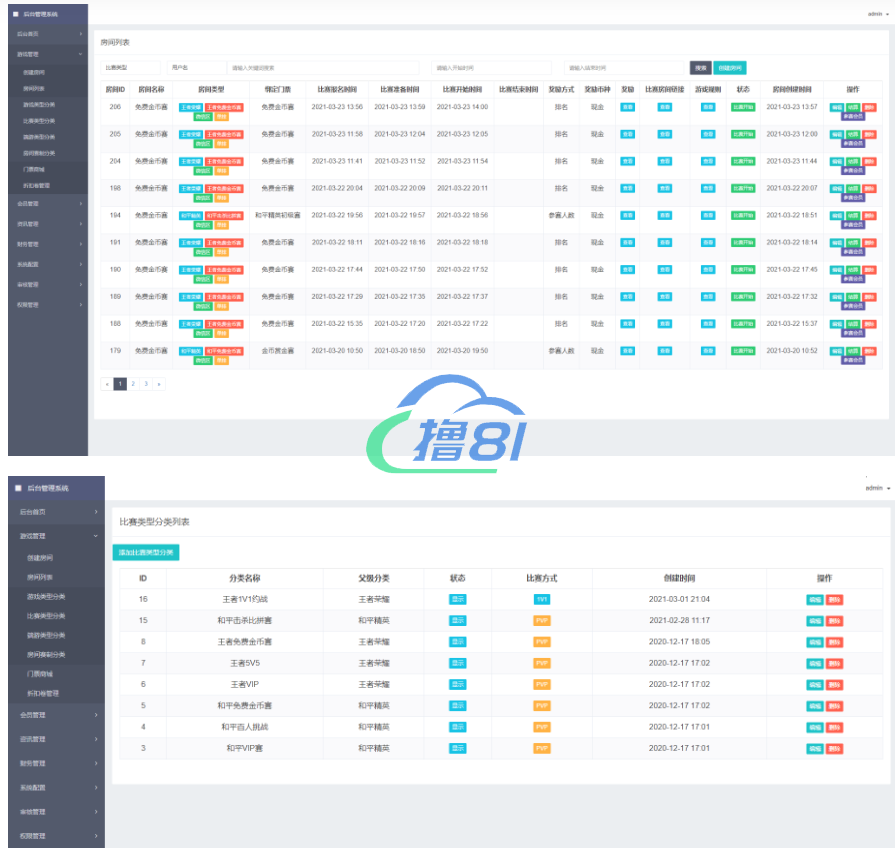The image size is (895, 848).
Task: Select 房间列表 in top sidebar
Action: pyautogui.click(x=33, y=88)
